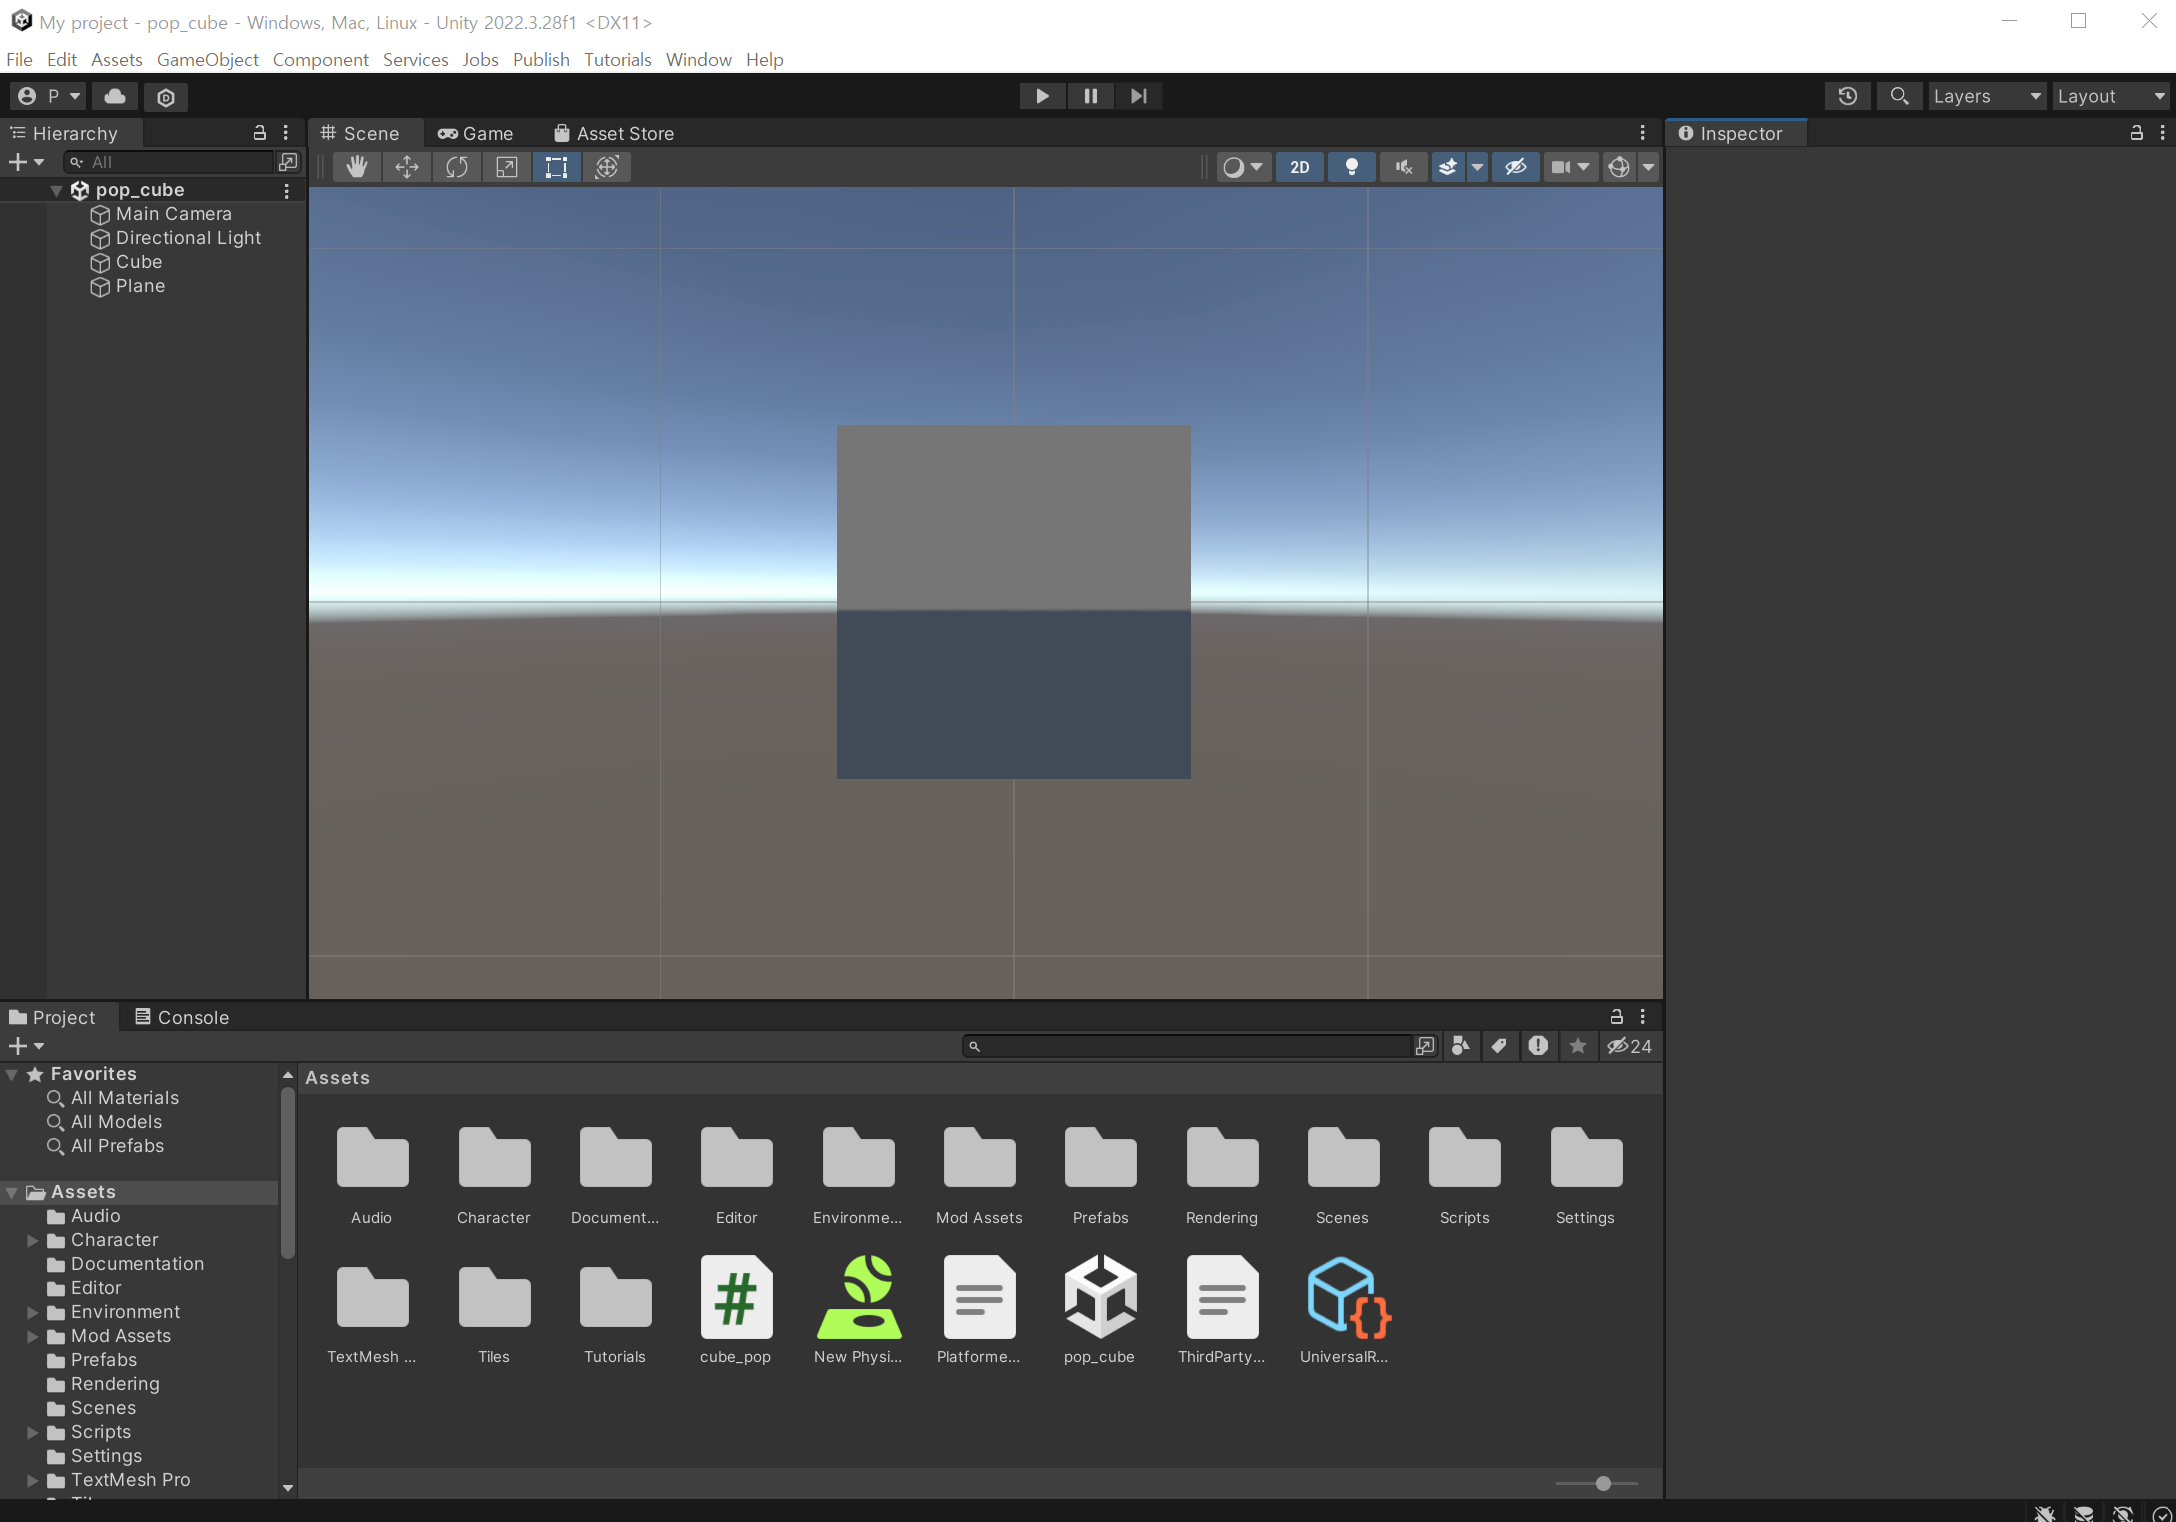2176x1522 pixels.
Task: Adjust the asset icon size slider
Action: (1603, 1483)
